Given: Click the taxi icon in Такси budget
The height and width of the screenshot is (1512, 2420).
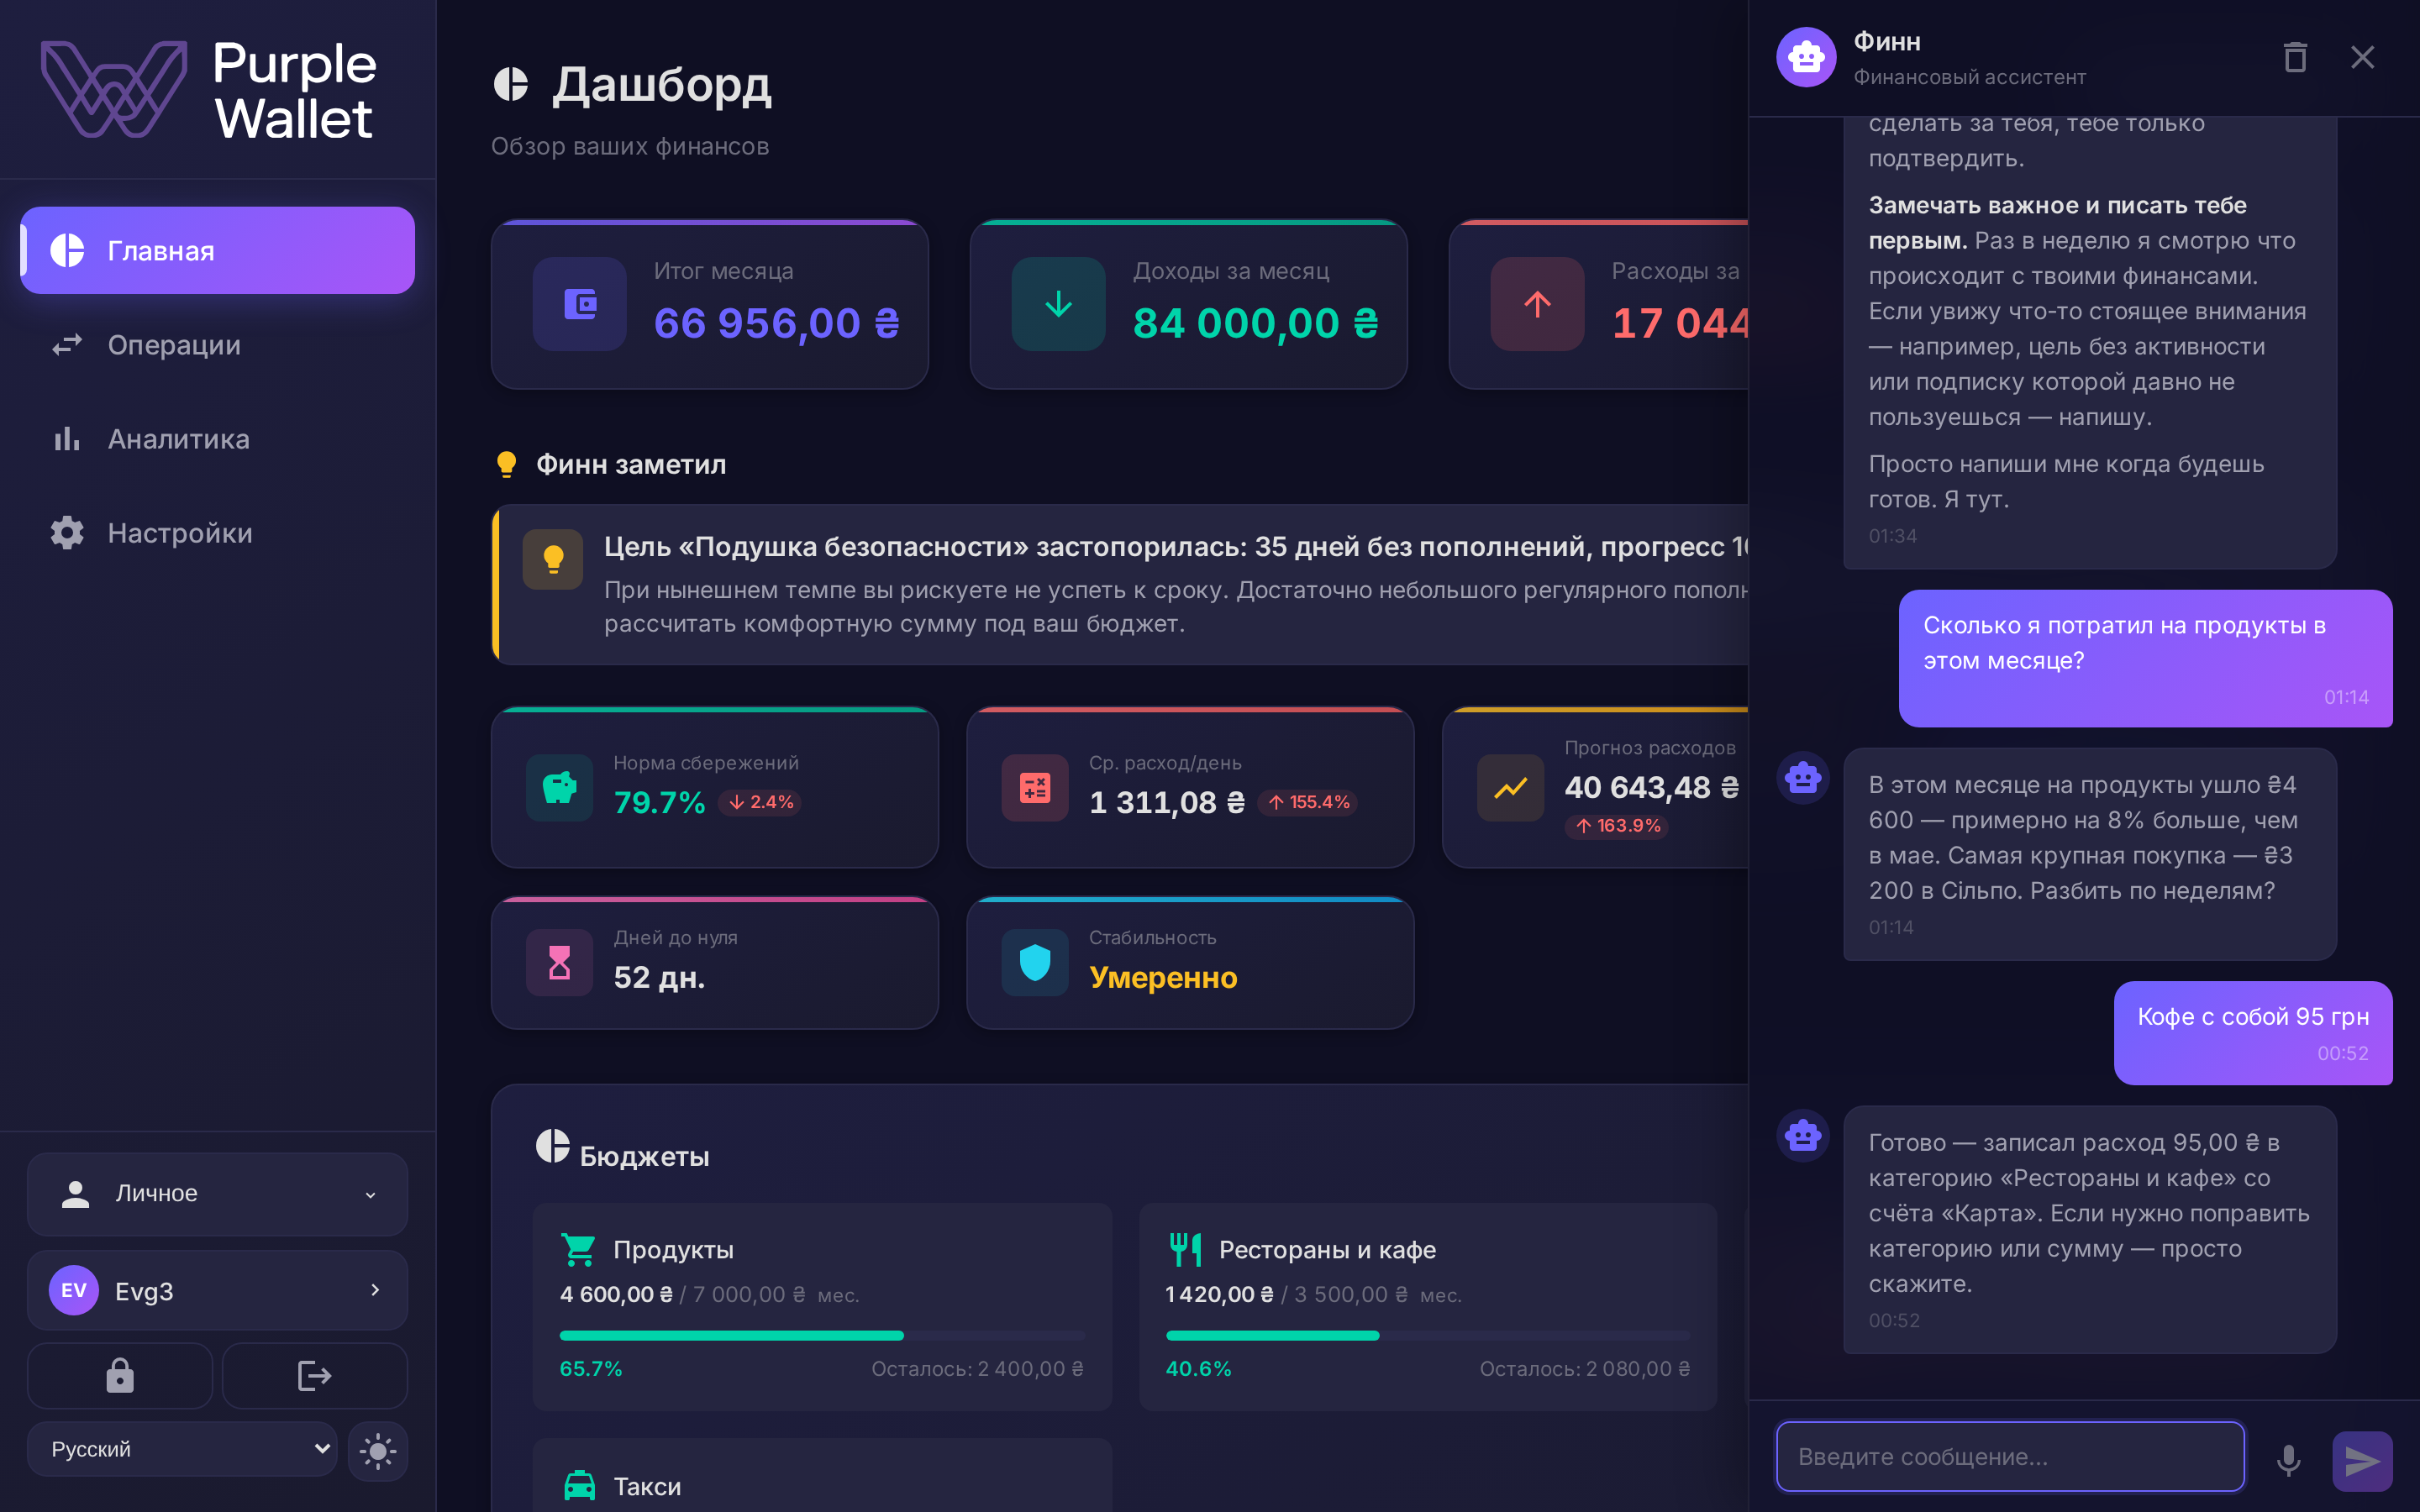Looking at the screenshot, I should (579, 1486).
